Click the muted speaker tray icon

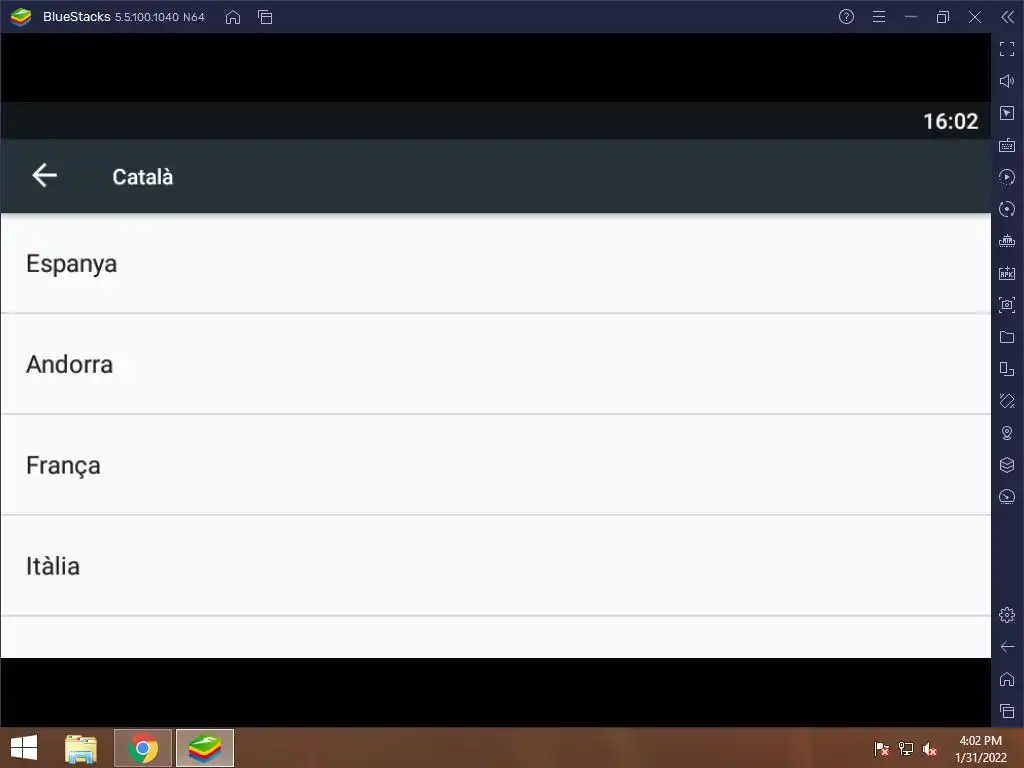[930, 749]
